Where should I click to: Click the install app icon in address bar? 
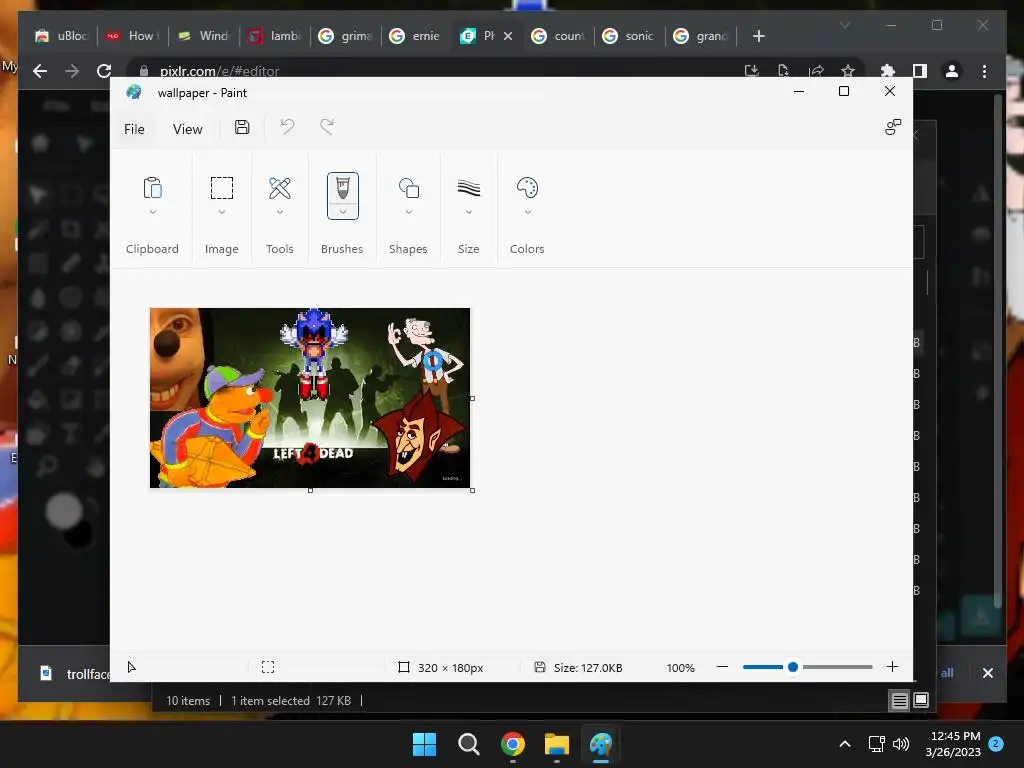[752, 71]
